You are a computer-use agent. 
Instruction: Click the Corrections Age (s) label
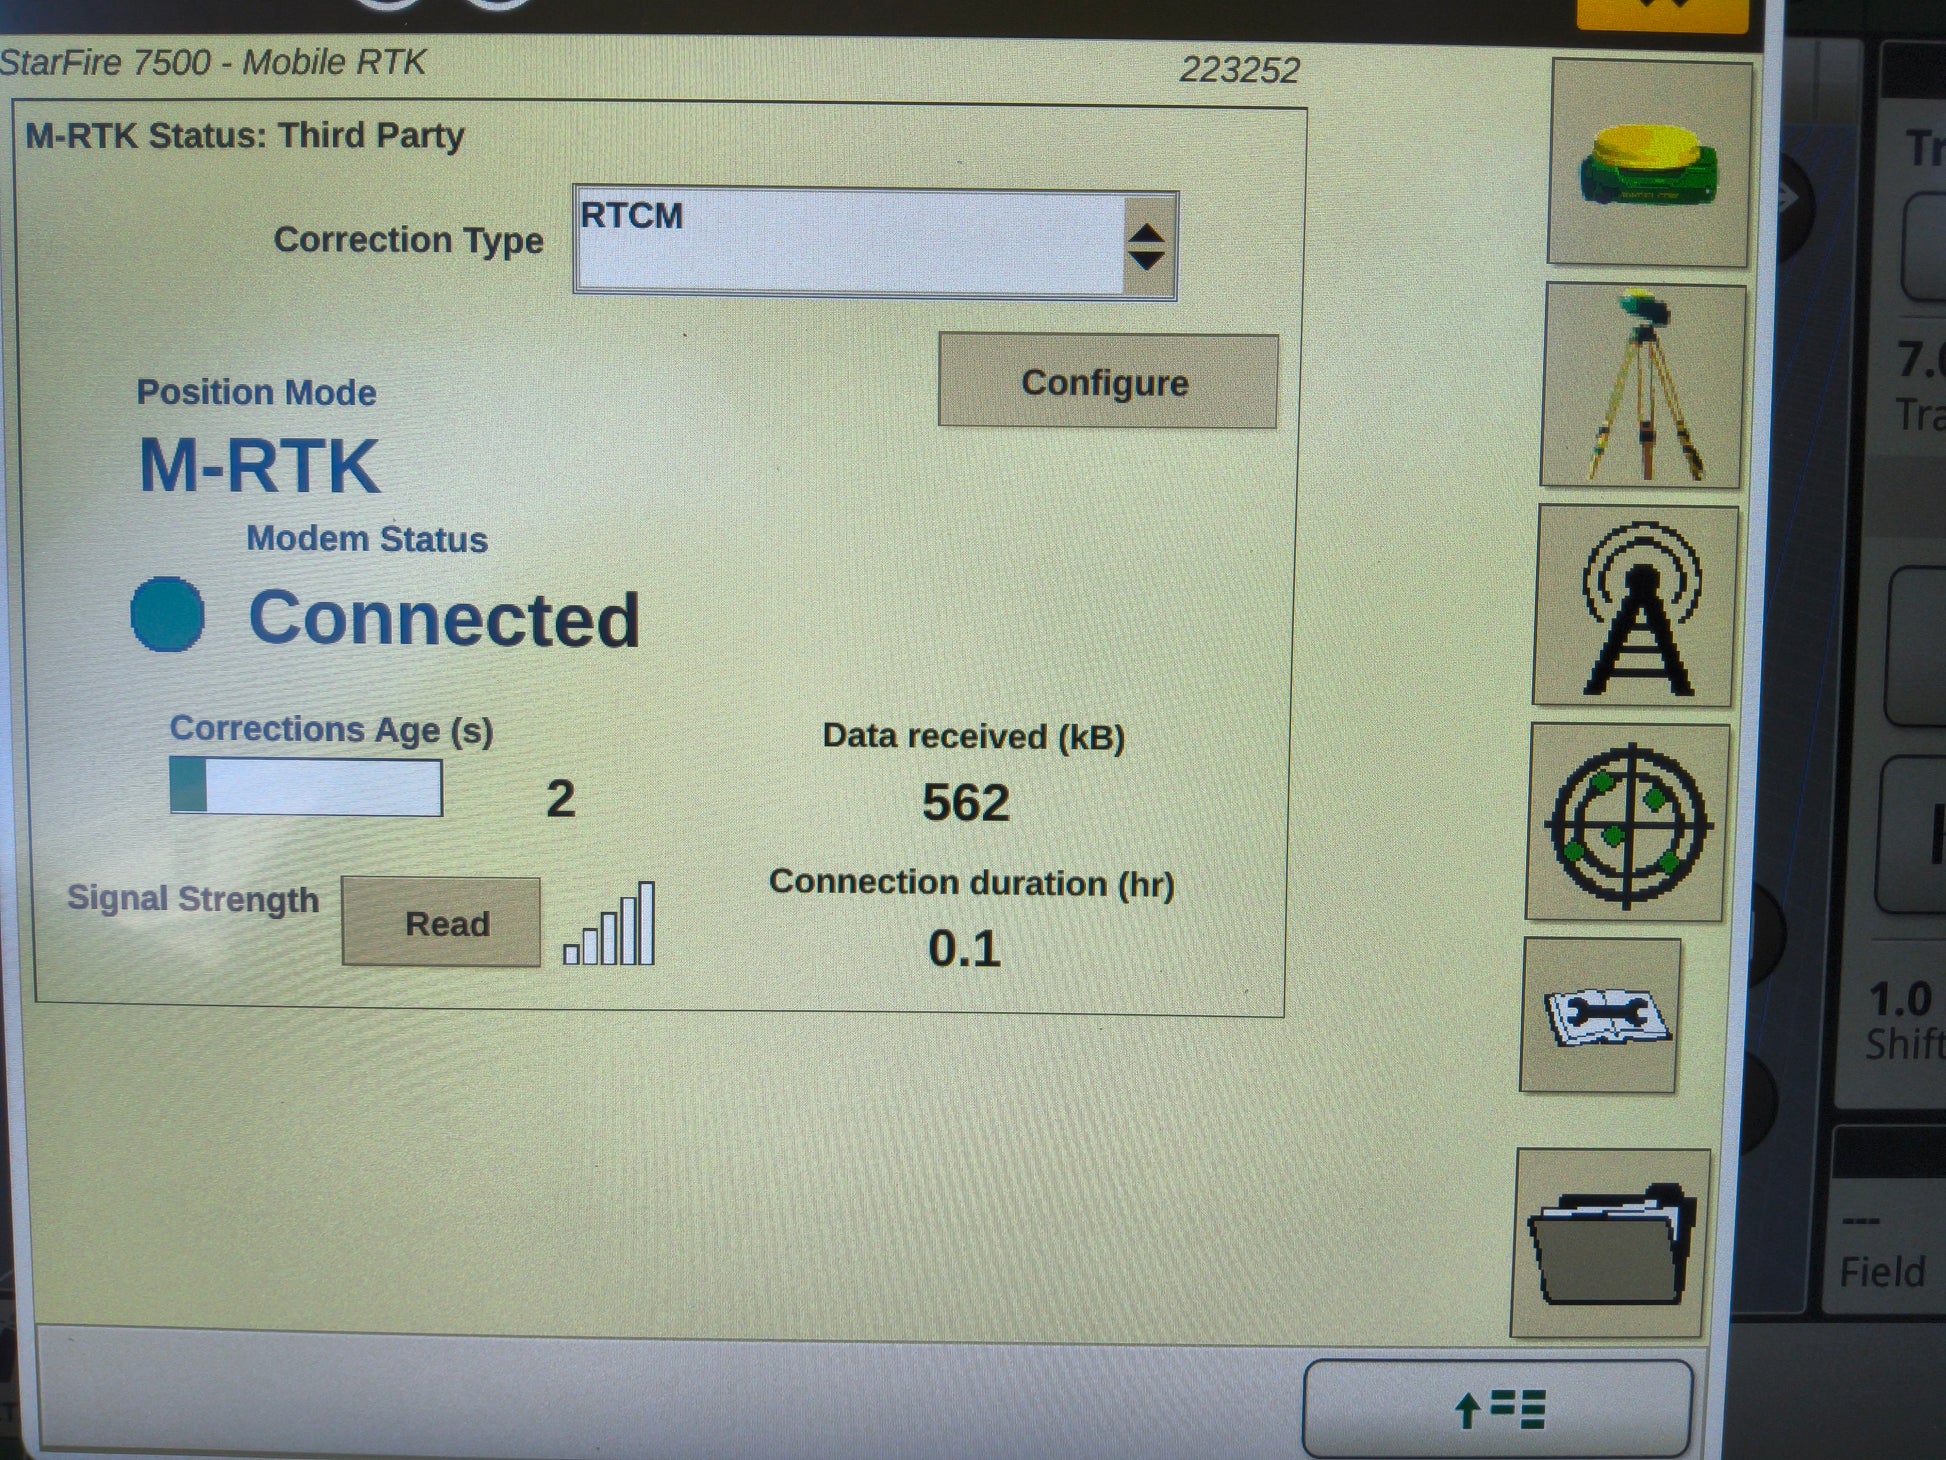click(331, 729)
